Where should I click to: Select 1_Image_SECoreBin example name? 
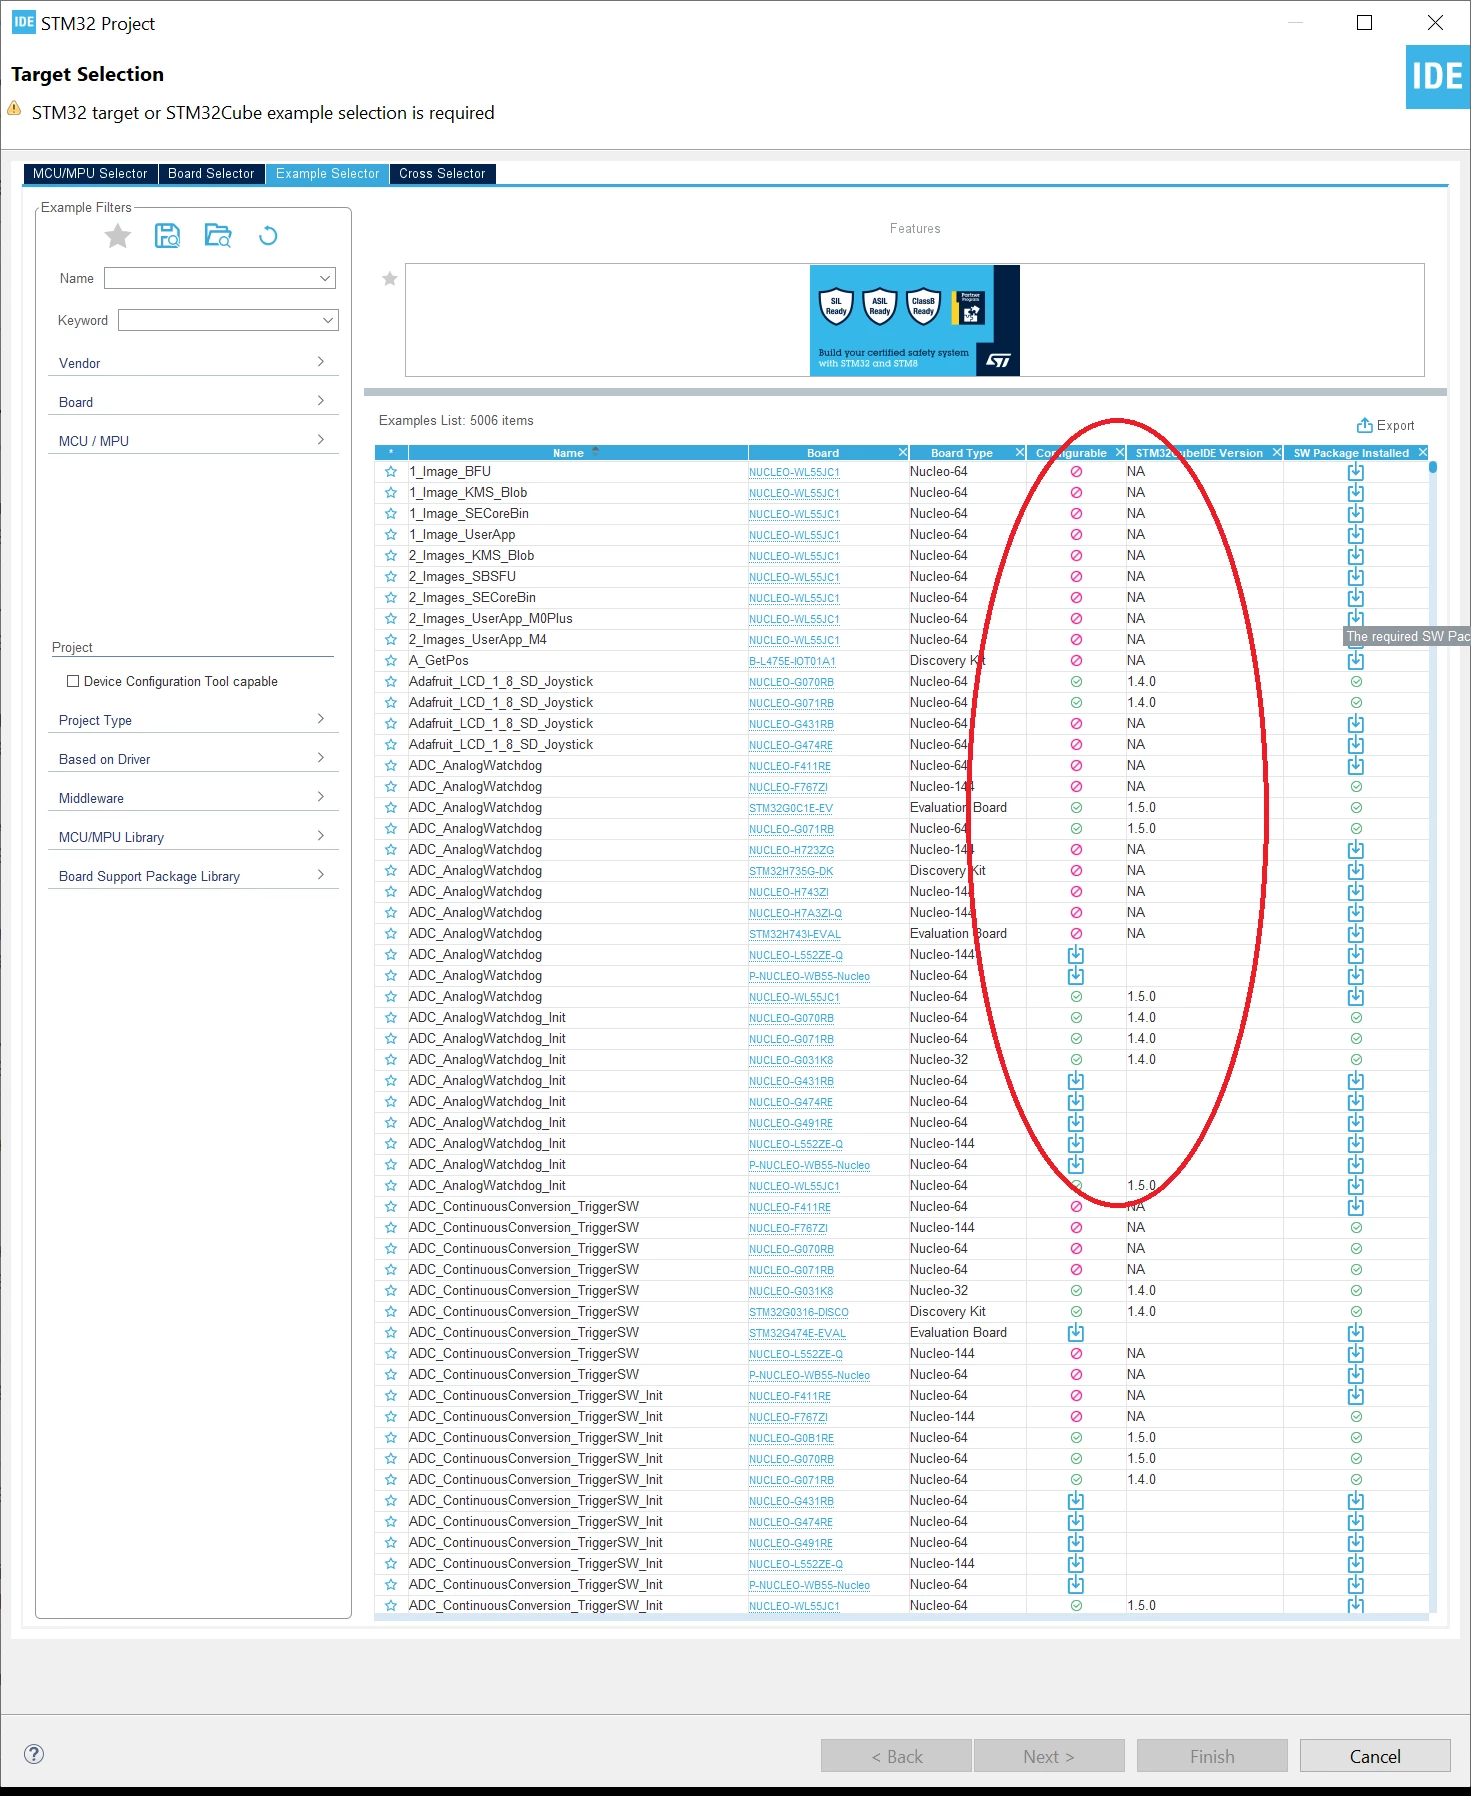(x=469, y=514)
